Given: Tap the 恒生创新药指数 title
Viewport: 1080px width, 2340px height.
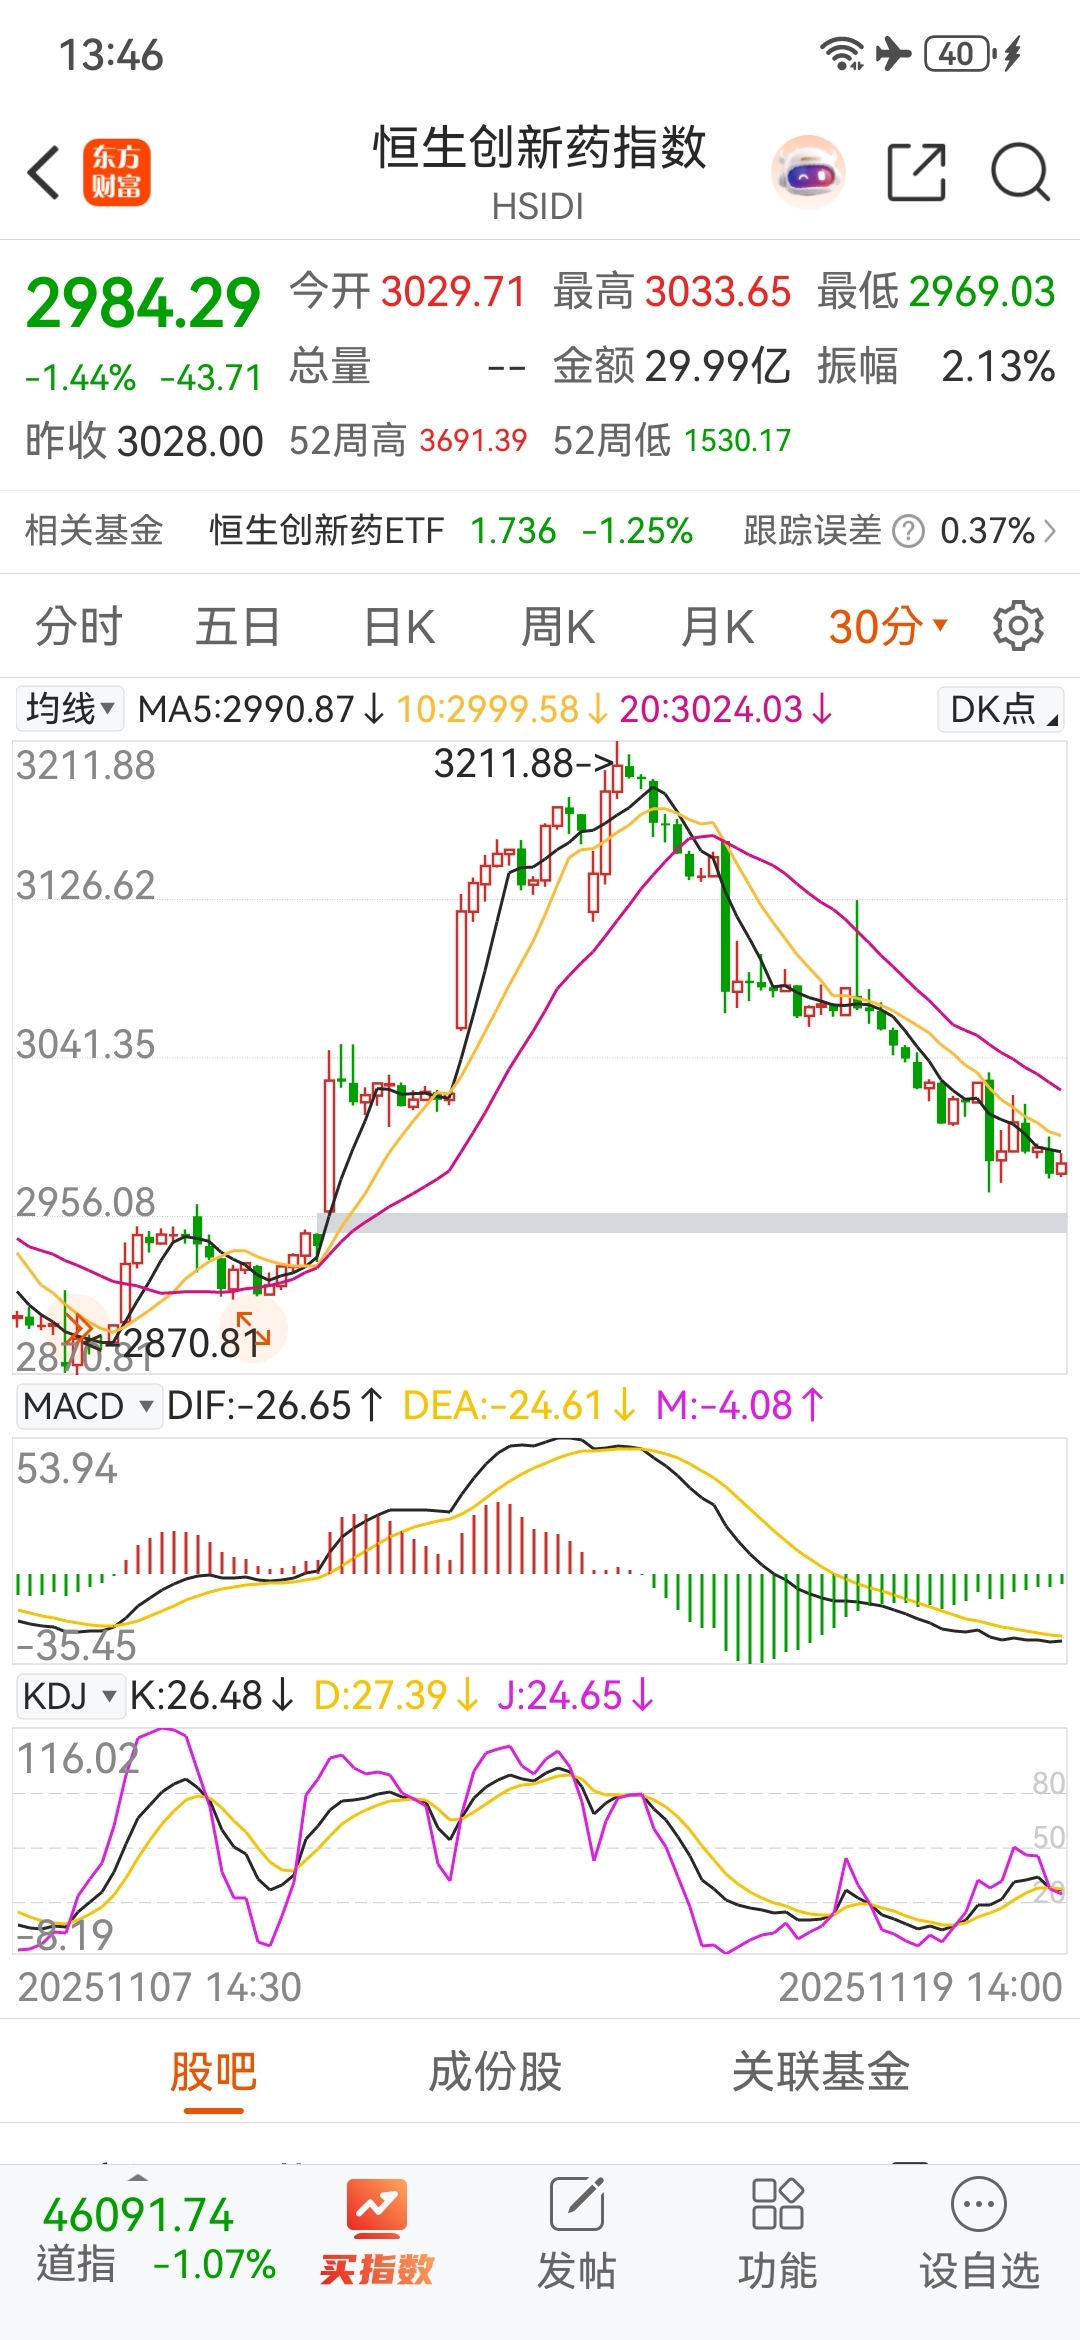Looking at the screenshot, I should [x=540, y=148].
